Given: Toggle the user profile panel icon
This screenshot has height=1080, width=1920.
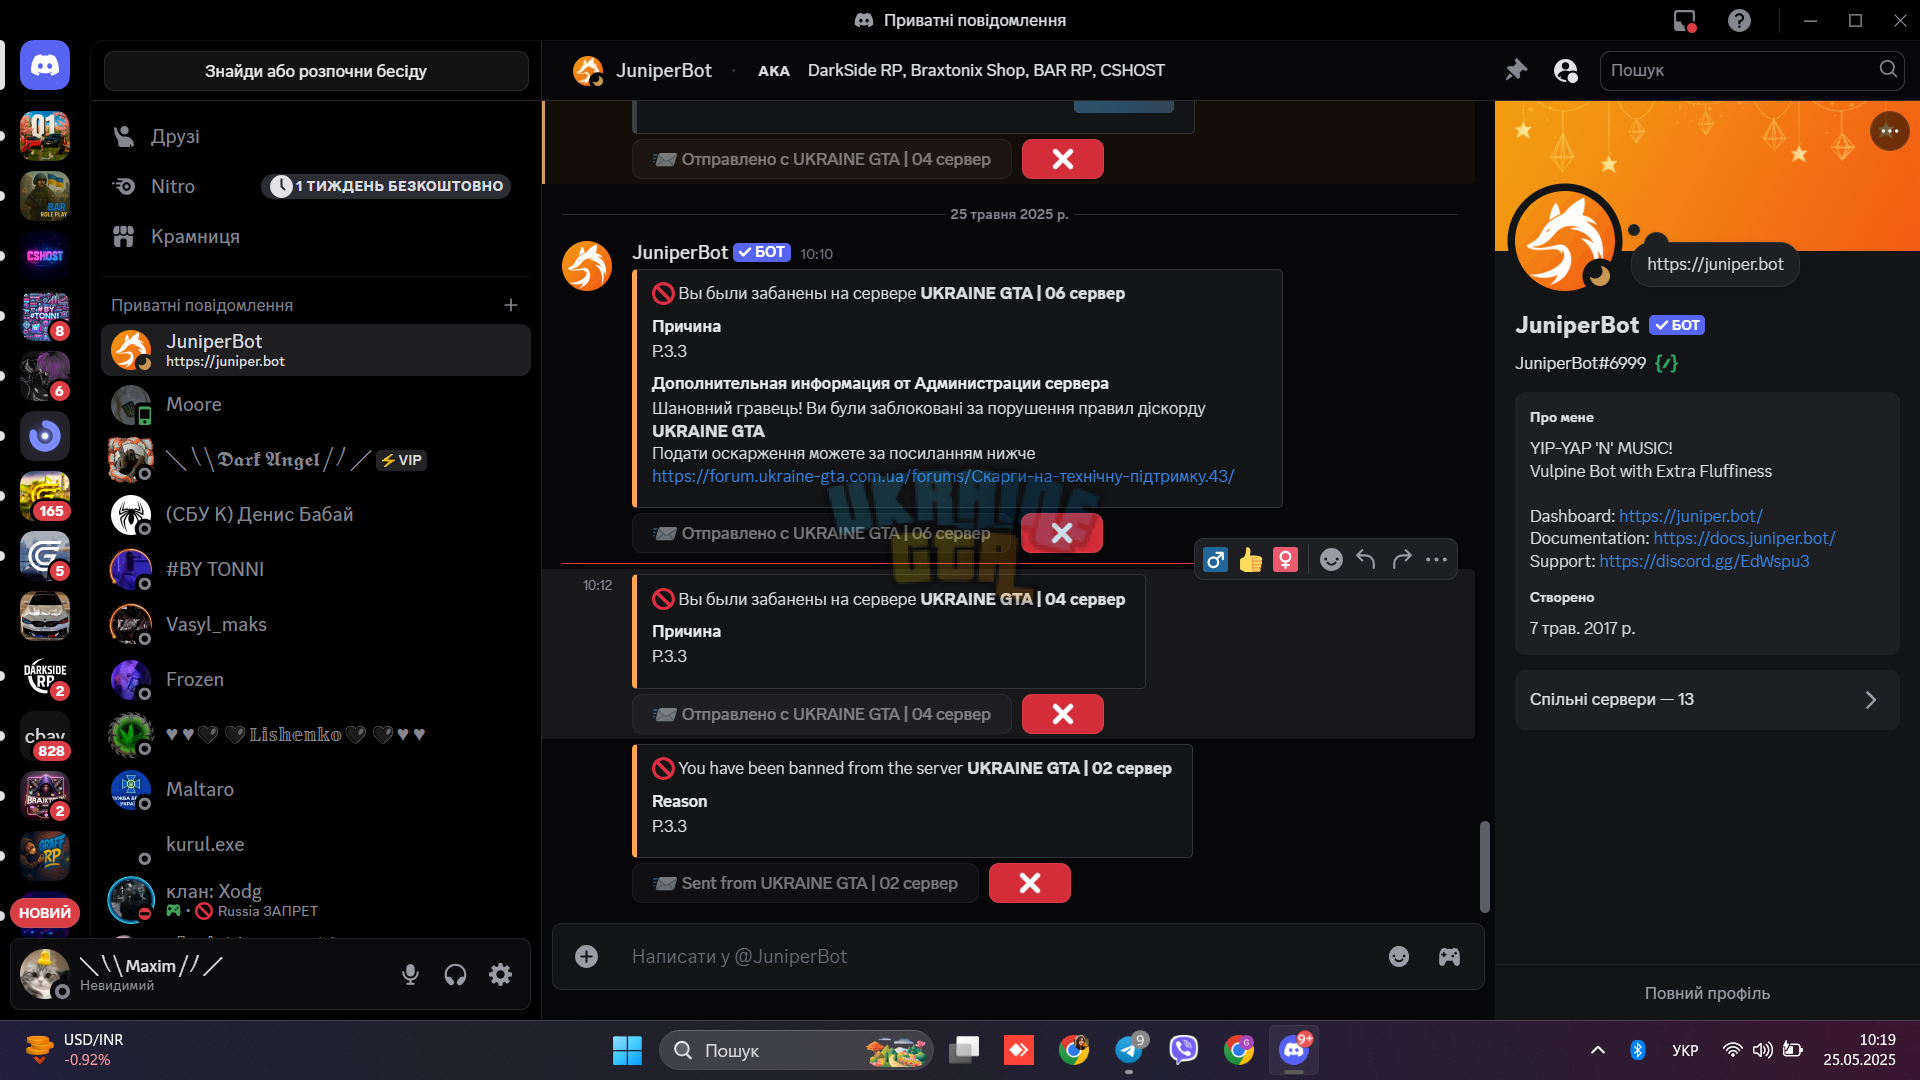Looking at the screenshot, I should pos(1565,70).
